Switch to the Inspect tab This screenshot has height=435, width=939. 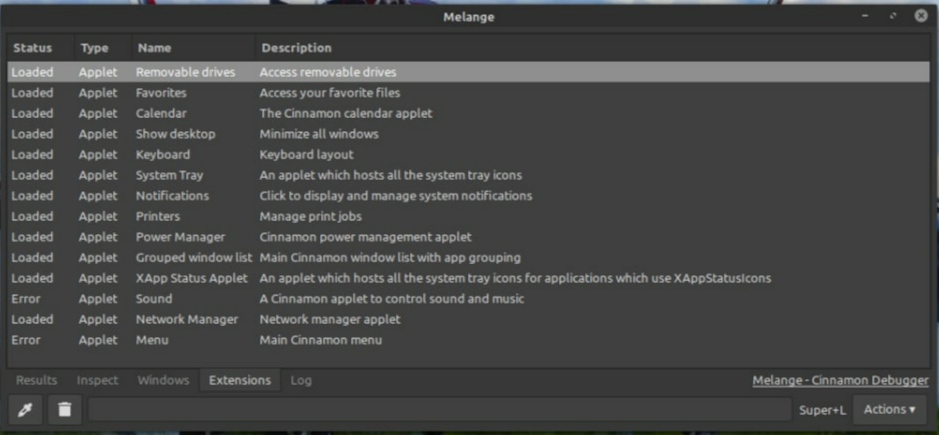tap(98, 380)
